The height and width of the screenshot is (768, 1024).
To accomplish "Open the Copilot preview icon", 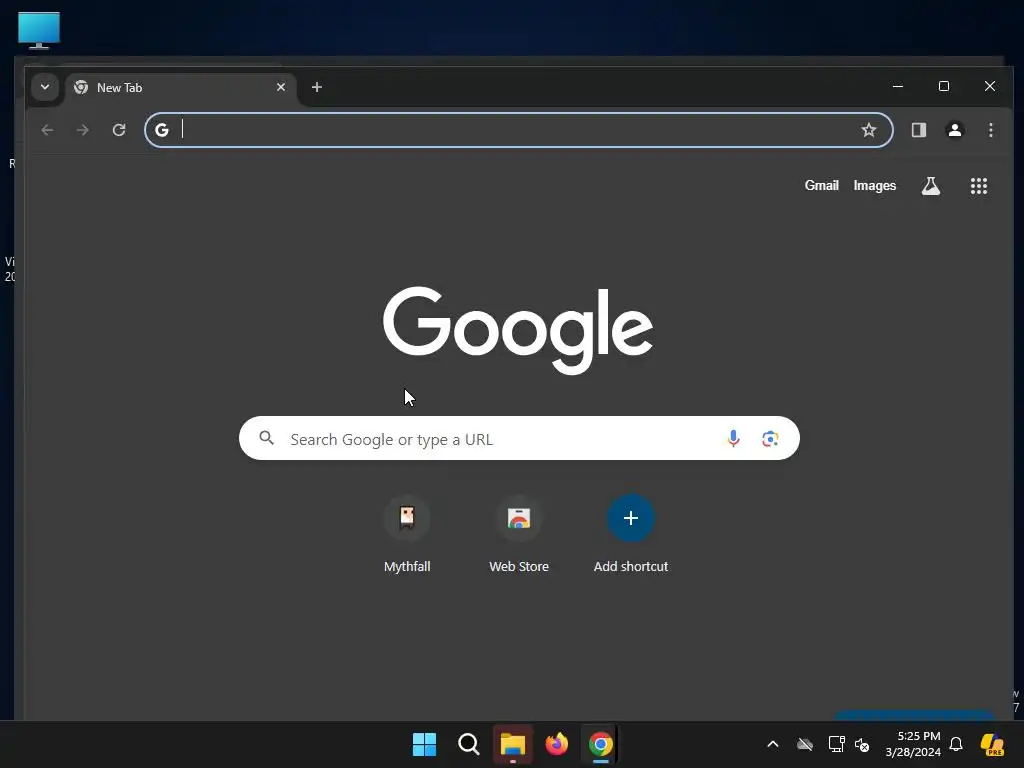I will point(992,744).
